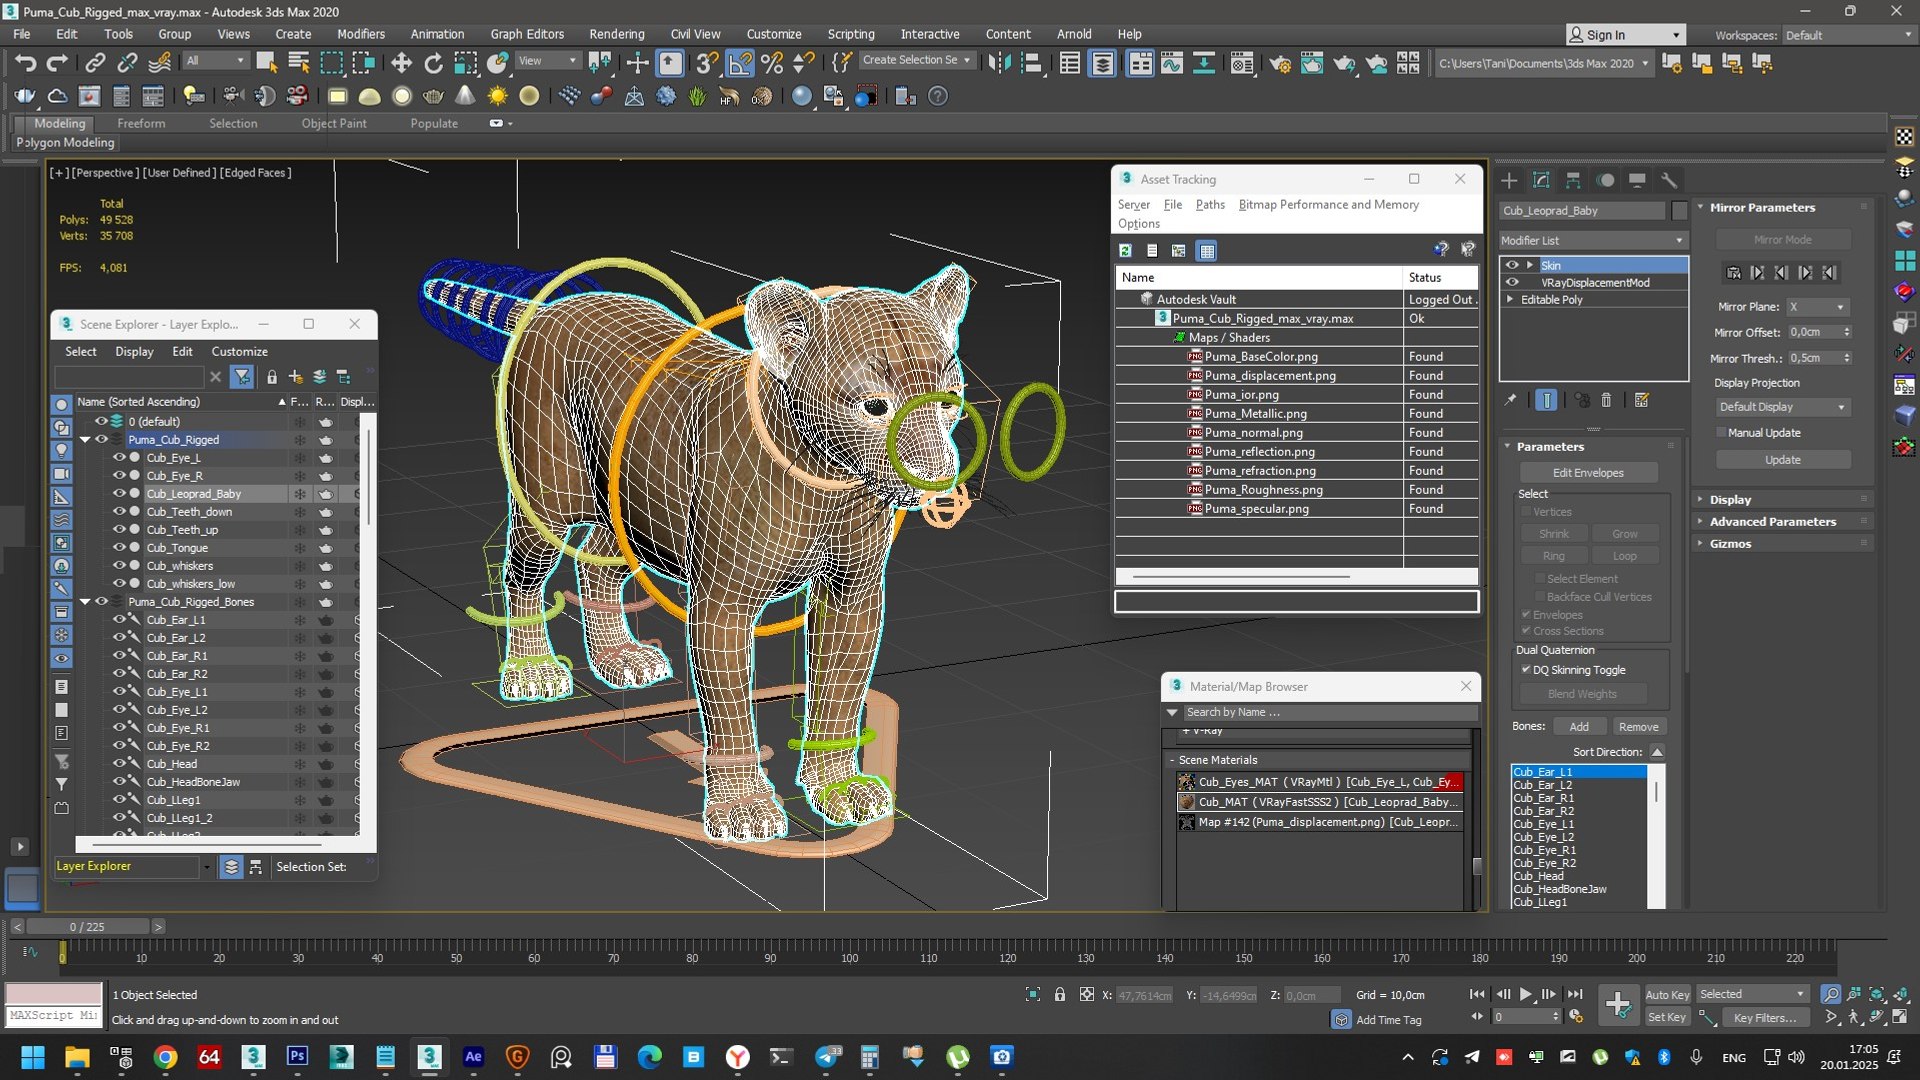Image resolution: width=1920 pixels, height=1080 pixels.
Task: Click the Search by Name field
Action: coord(1329,712)
